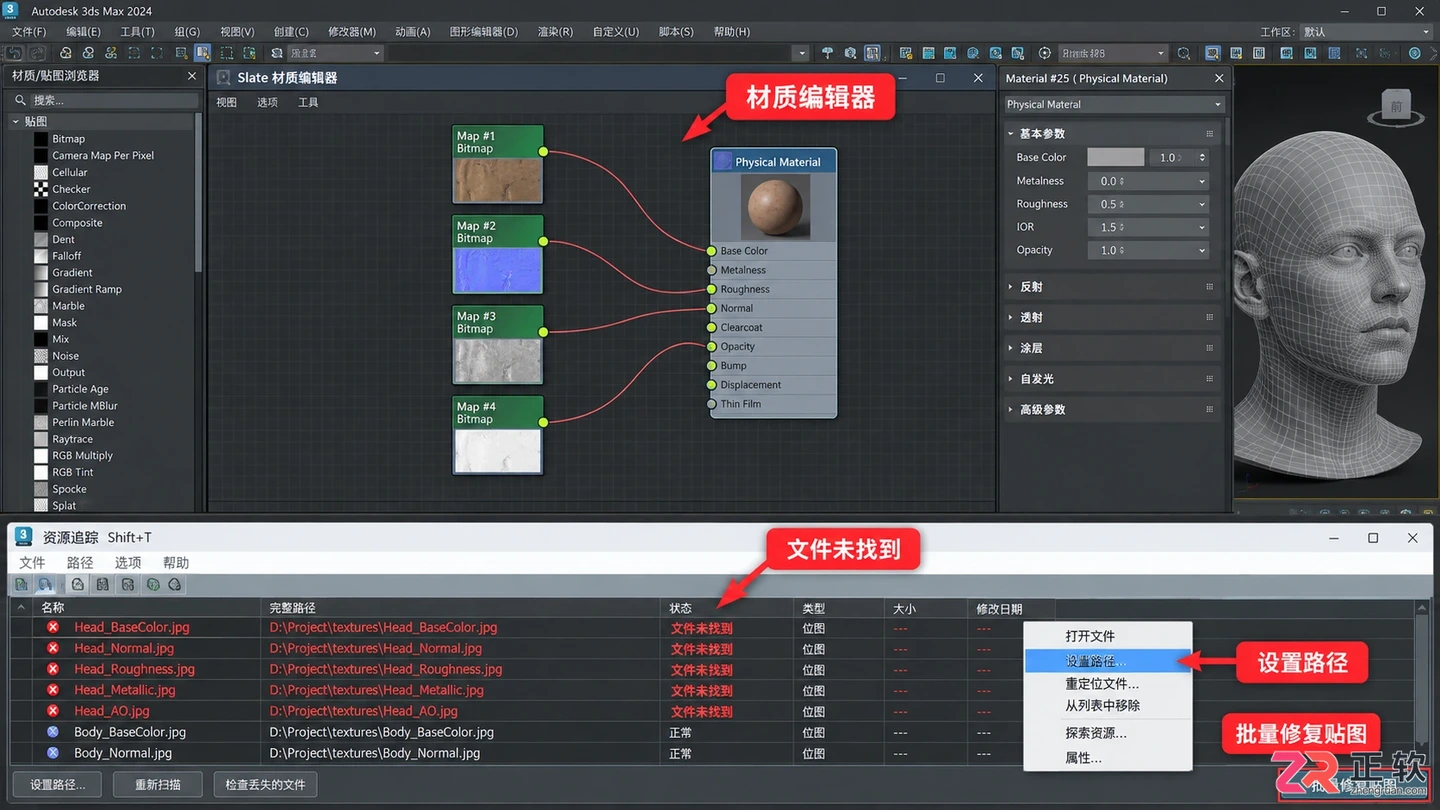1440x810 pixels.
Task: Click the Undo arrow in main toolbar
Action: click(x=15, y=53)
